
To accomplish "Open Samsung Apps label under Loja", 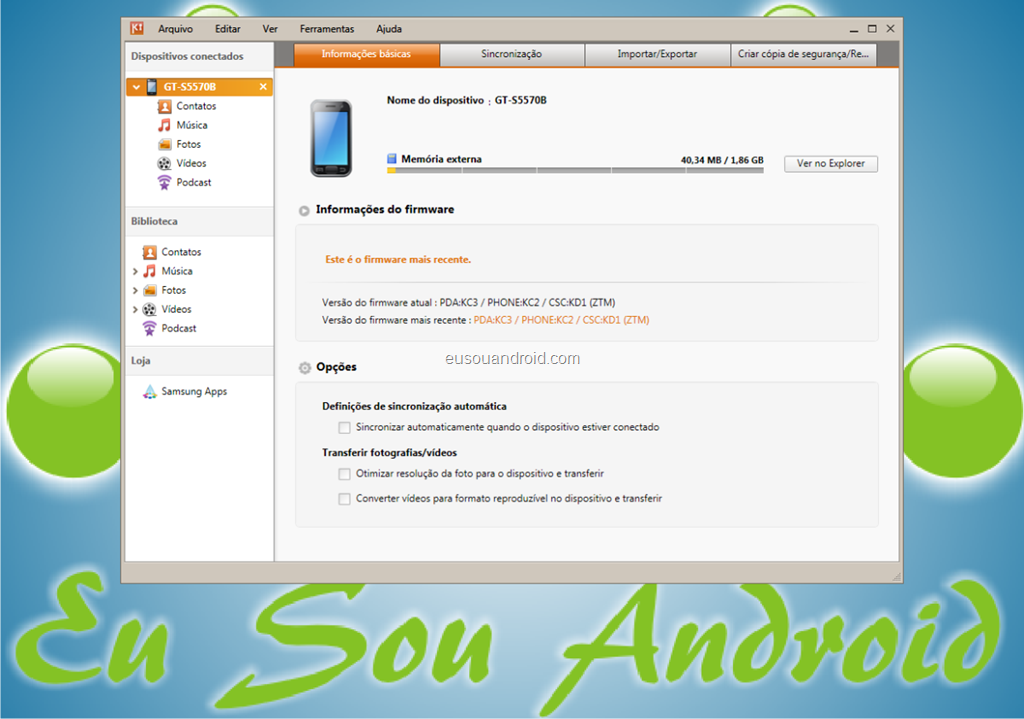I will [x=194, y=391].
